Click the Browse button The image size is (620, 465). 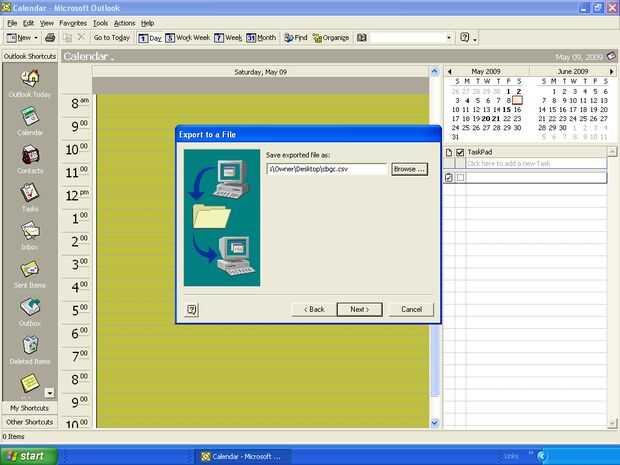(409, 169)
